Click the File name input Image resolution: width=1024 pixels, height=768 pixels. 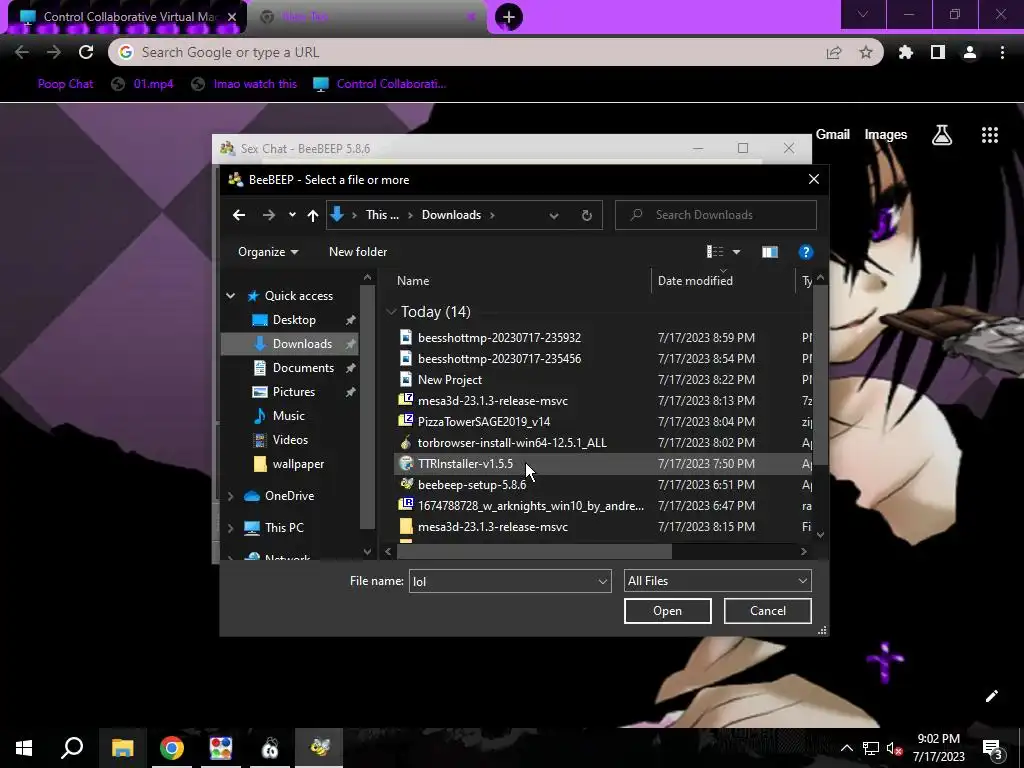point(502,581)
